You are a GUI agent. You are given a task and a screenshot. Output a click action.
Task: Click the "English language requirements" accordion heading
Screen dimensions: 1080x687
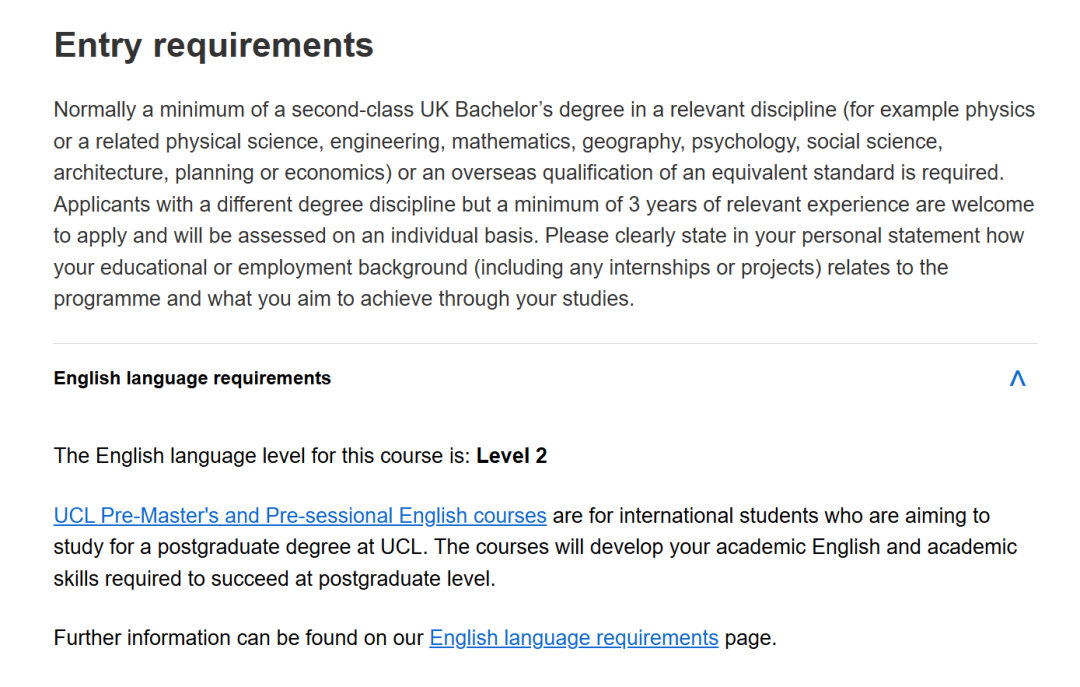[192, 378]
